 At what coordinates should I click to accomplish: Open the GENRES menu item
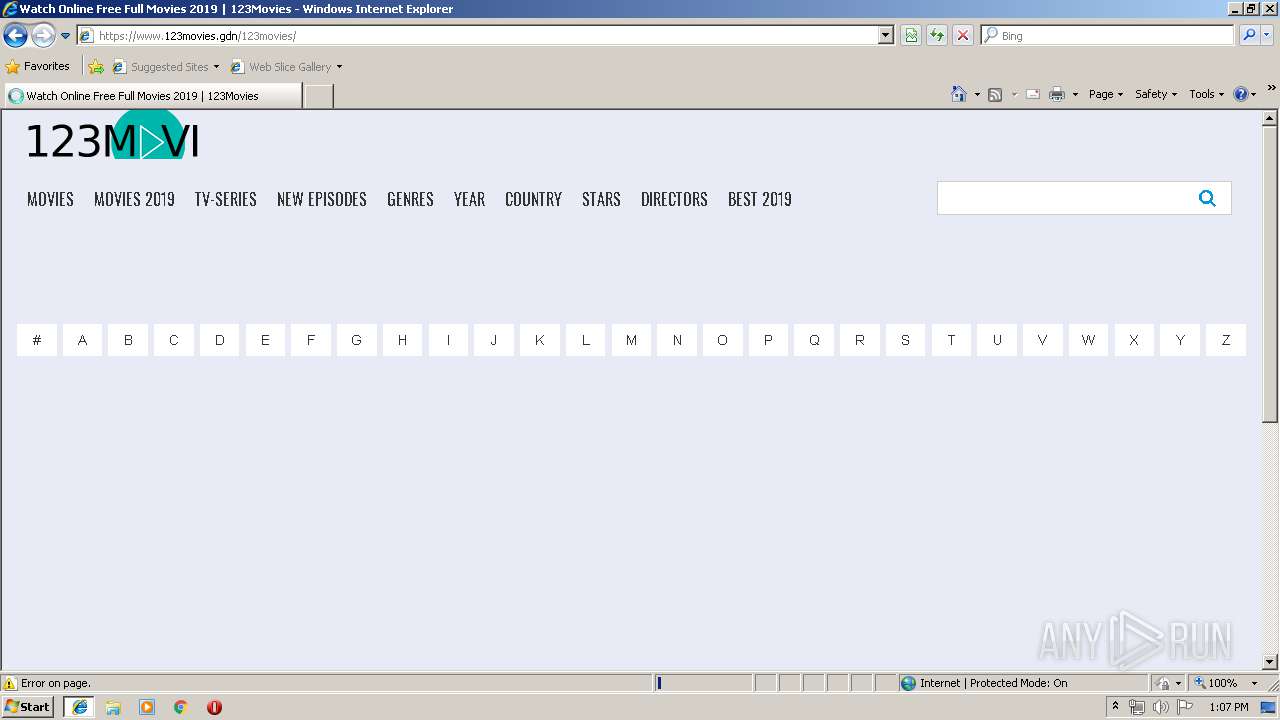coord(410,199)
